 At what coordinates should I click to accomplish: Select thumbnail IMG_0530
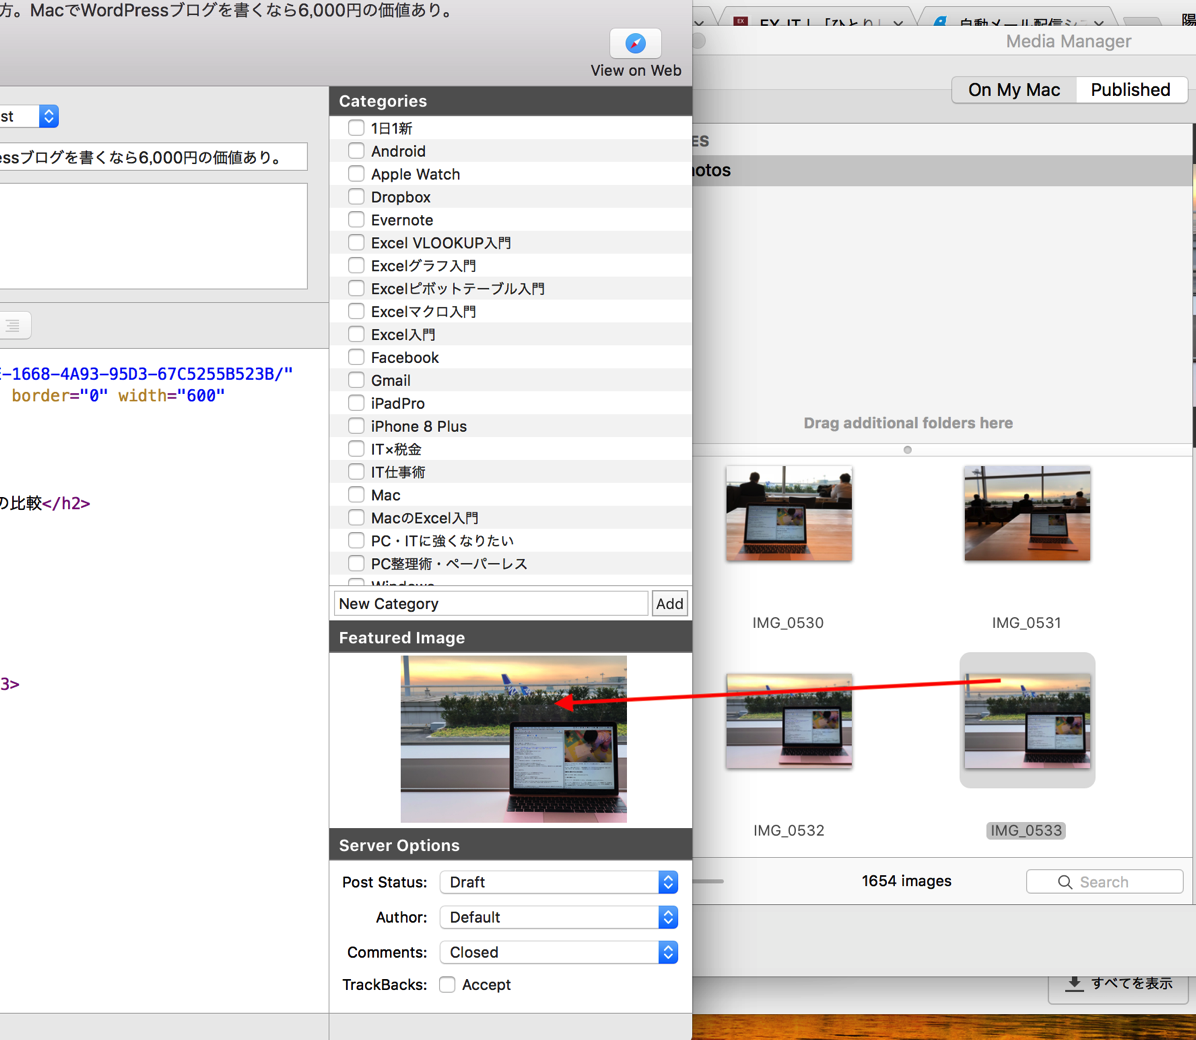point(789,514)
